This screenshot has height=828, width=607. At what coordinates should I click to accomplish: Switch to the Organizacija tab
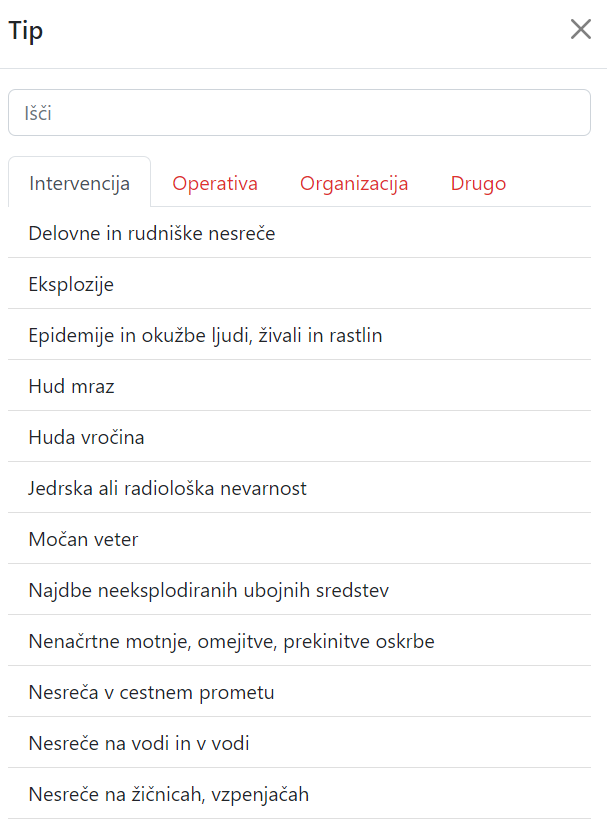coord(354,183)
